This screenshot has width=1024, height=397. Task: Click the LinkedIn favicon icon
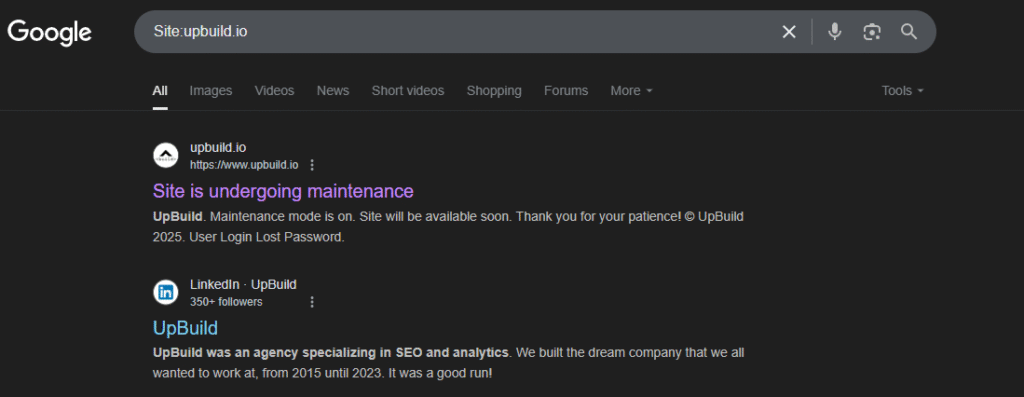(166, 292)
